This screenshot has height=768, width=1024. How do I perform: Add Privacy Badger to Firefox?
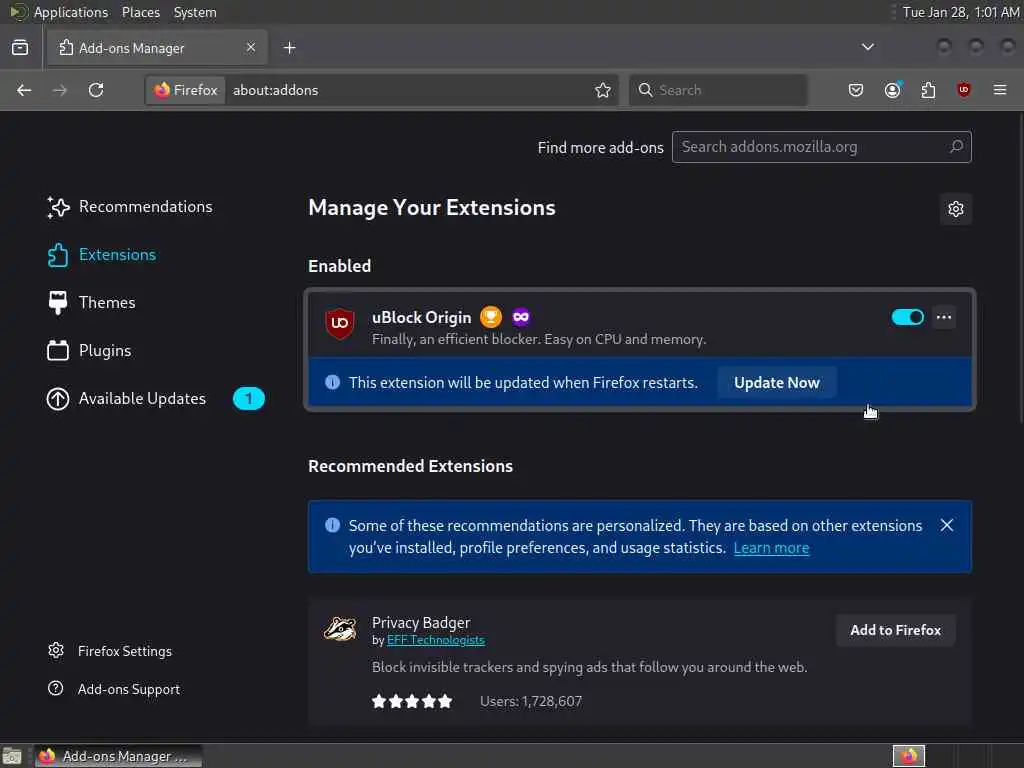coord(895,630)
